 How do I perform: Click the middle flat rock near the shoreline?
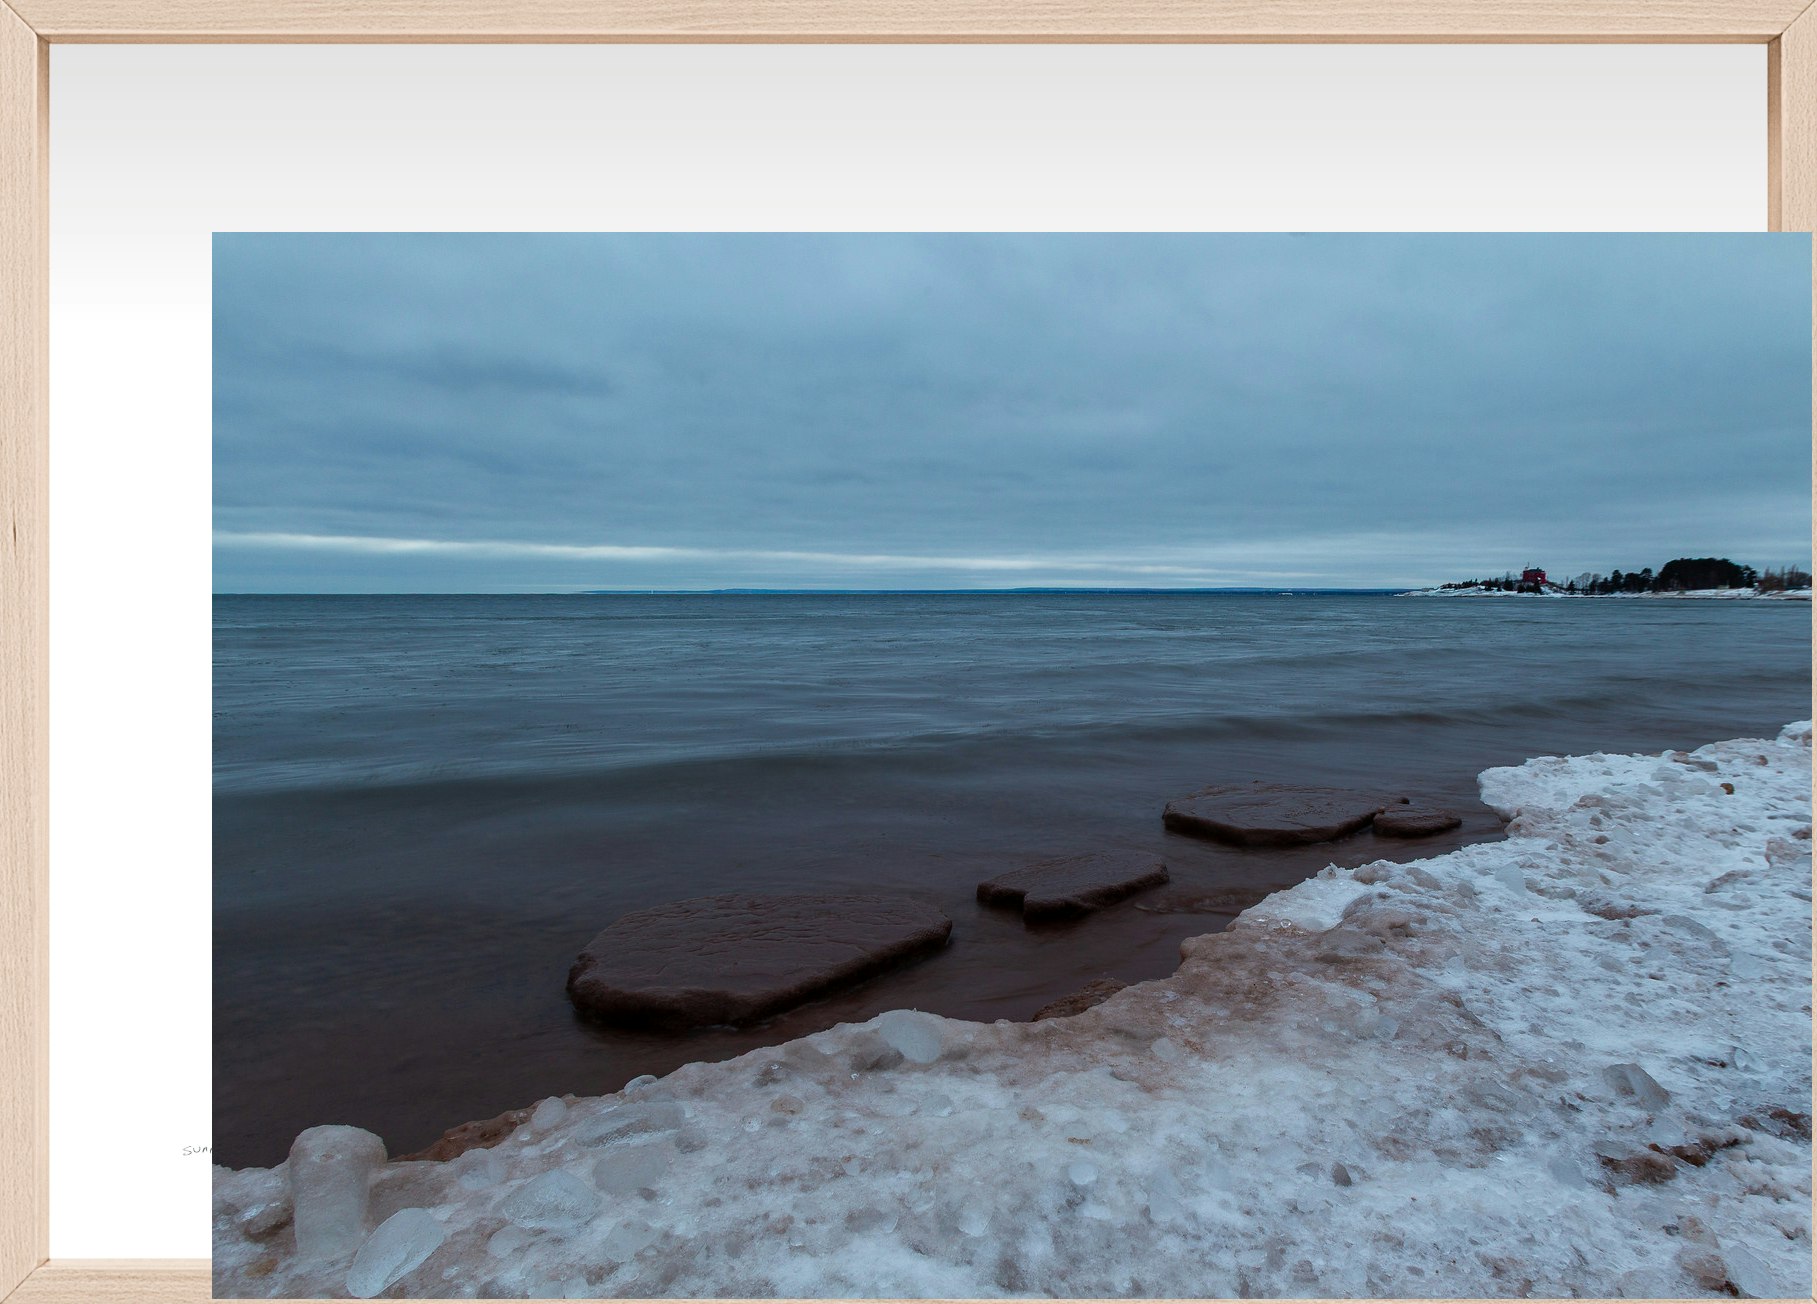pyautogui.click(x=1073, y=884)
